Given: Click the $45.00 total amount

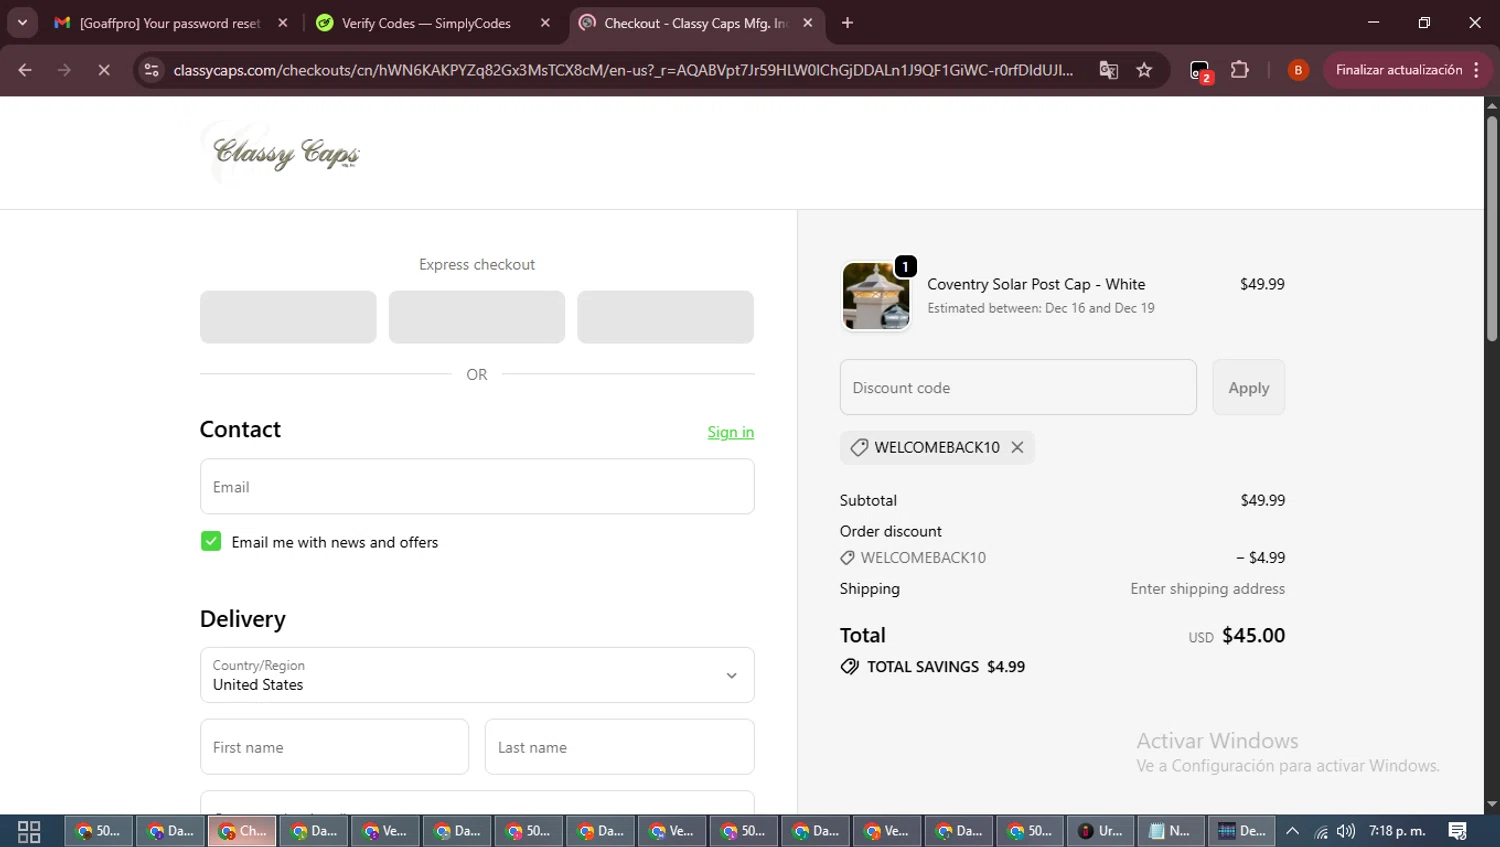Looking at the screenshot, I should click(1254, 635).
